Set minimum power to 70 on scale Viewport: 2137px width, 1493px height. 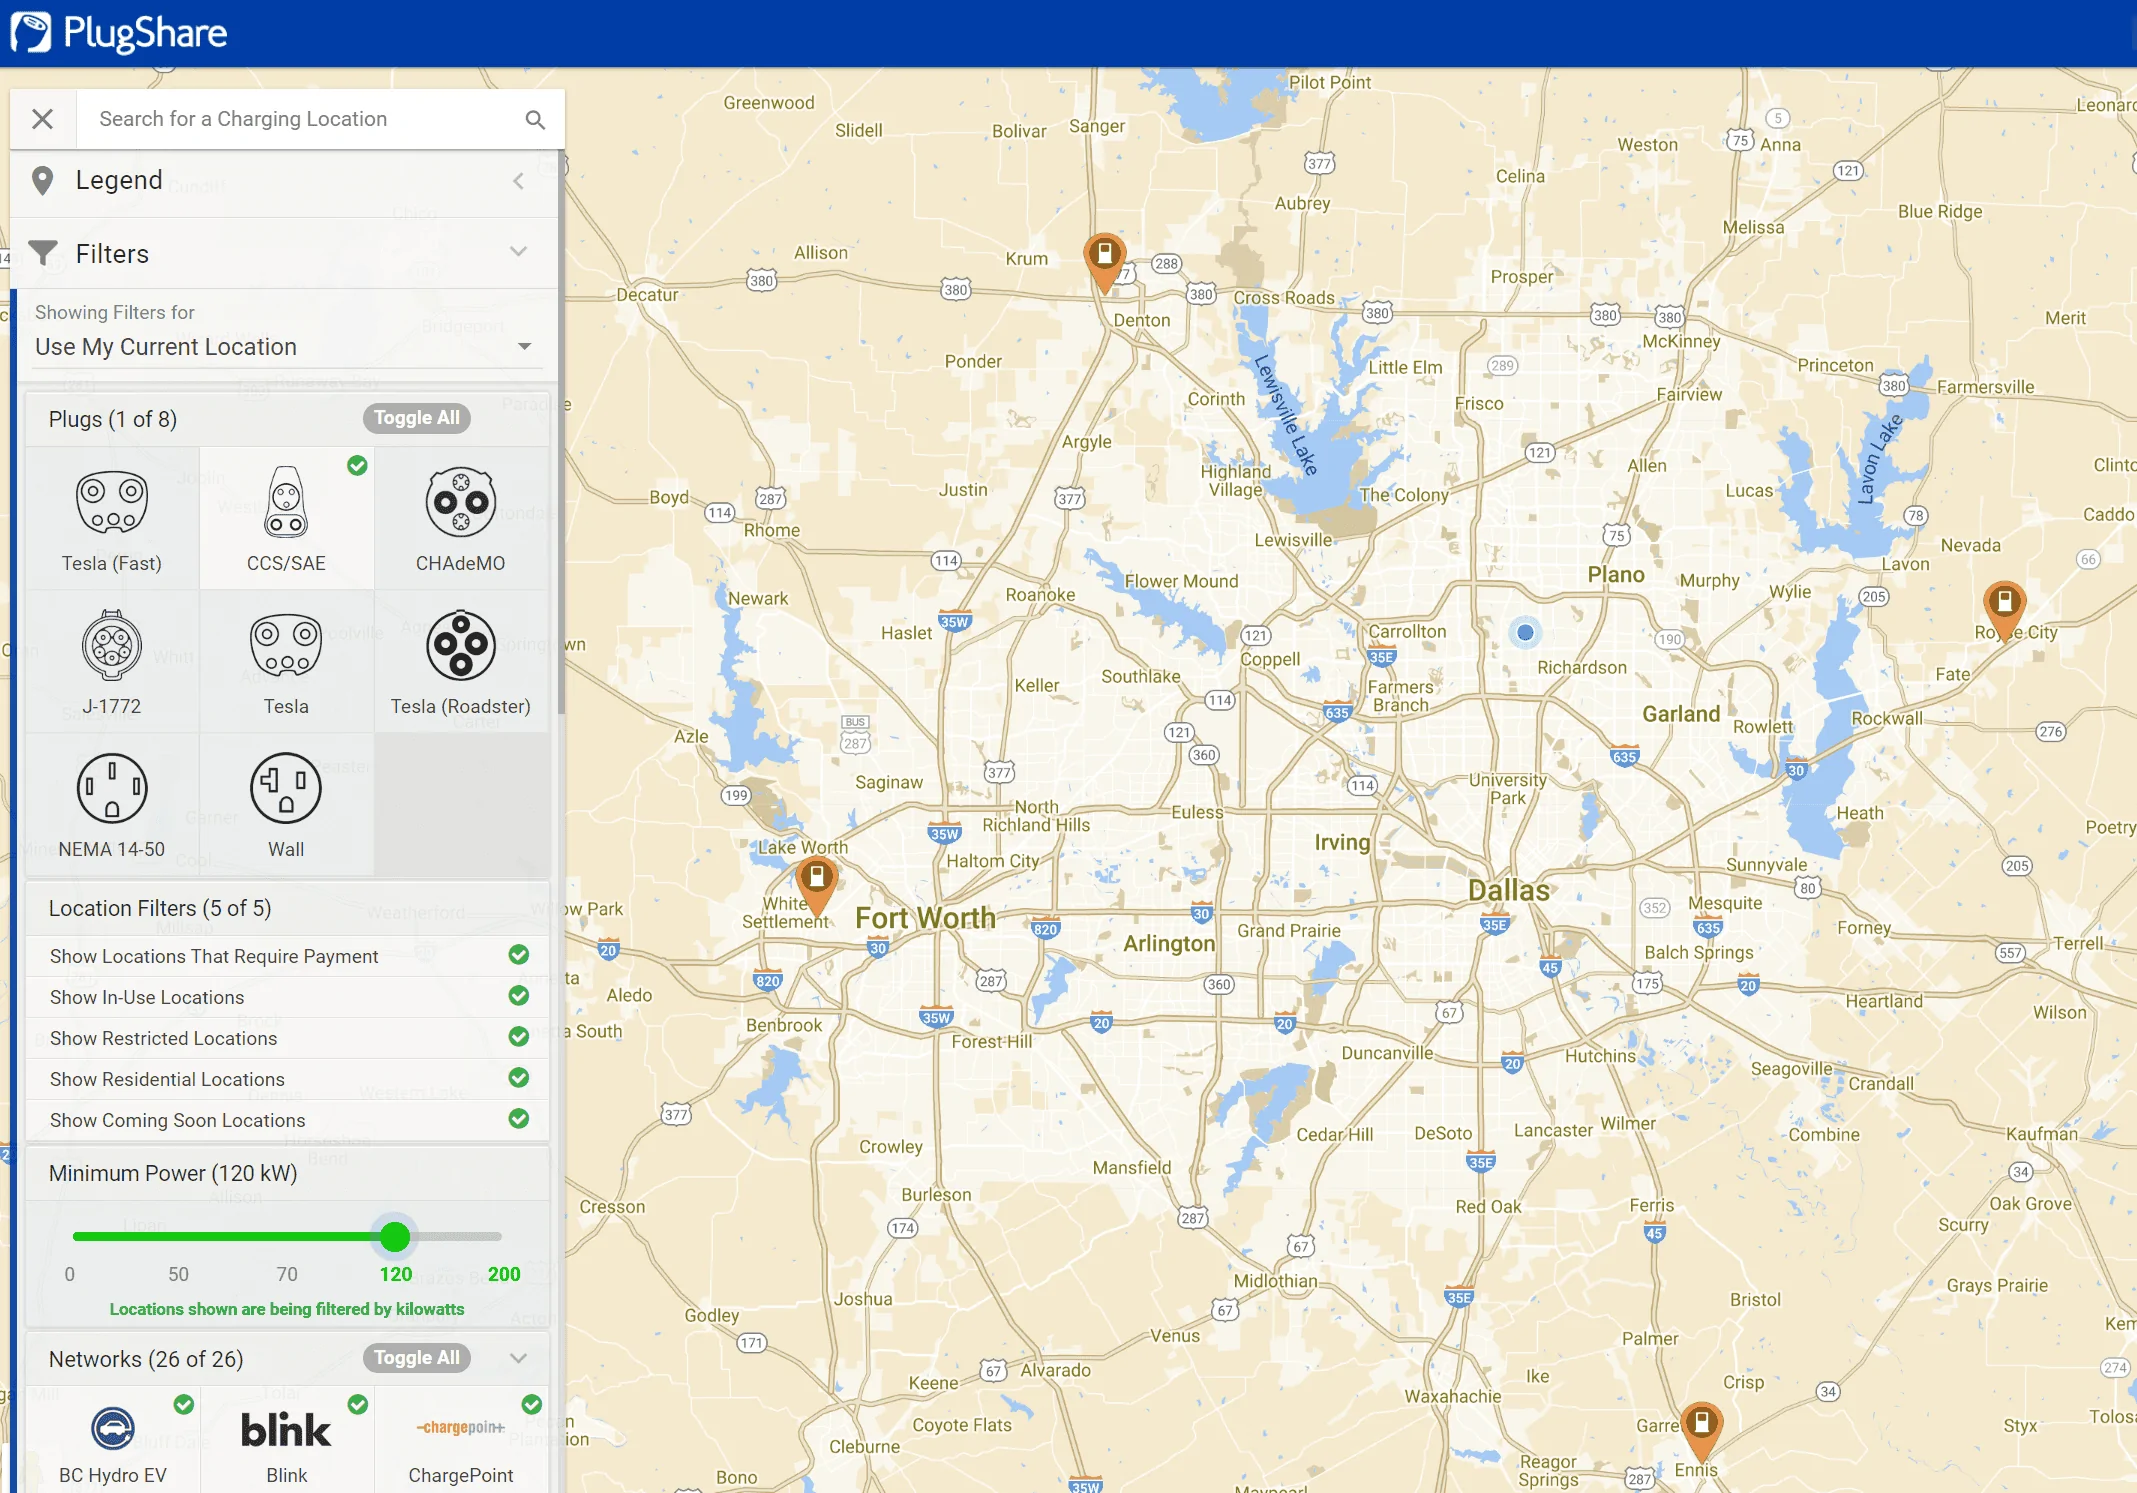coord(287,1274)
